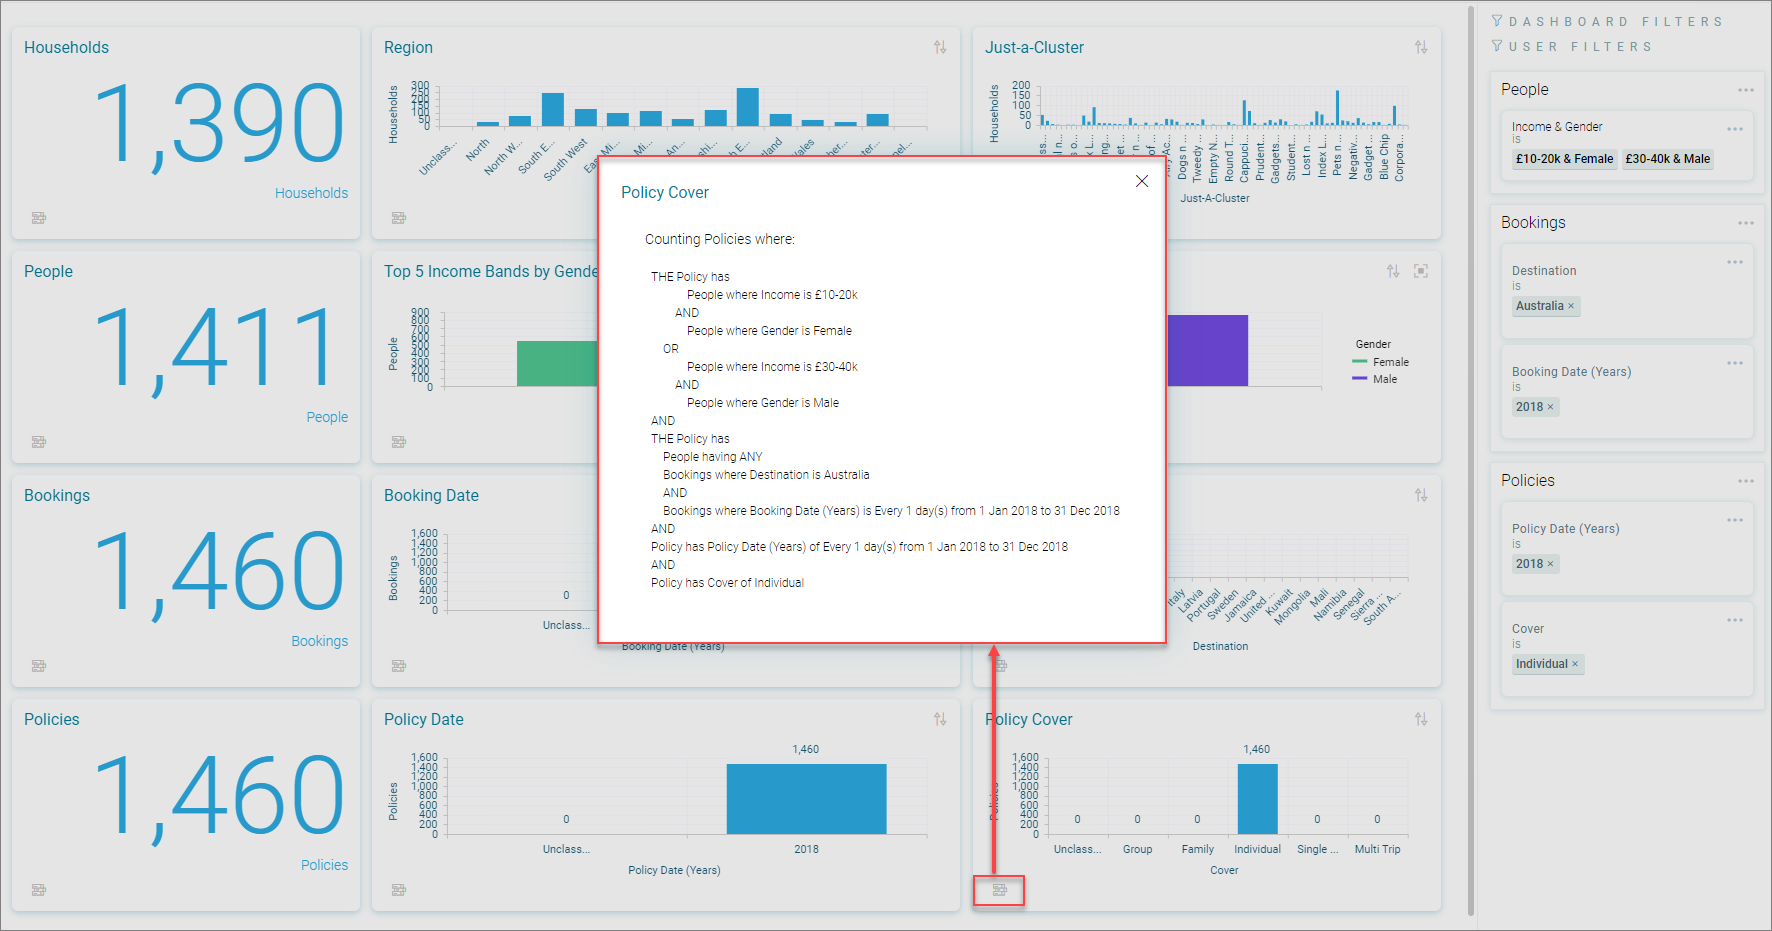The image size is (1772, 931).
Task: Click sort icon on Top 5 Income Bands chart
Action: (1393, 271)
